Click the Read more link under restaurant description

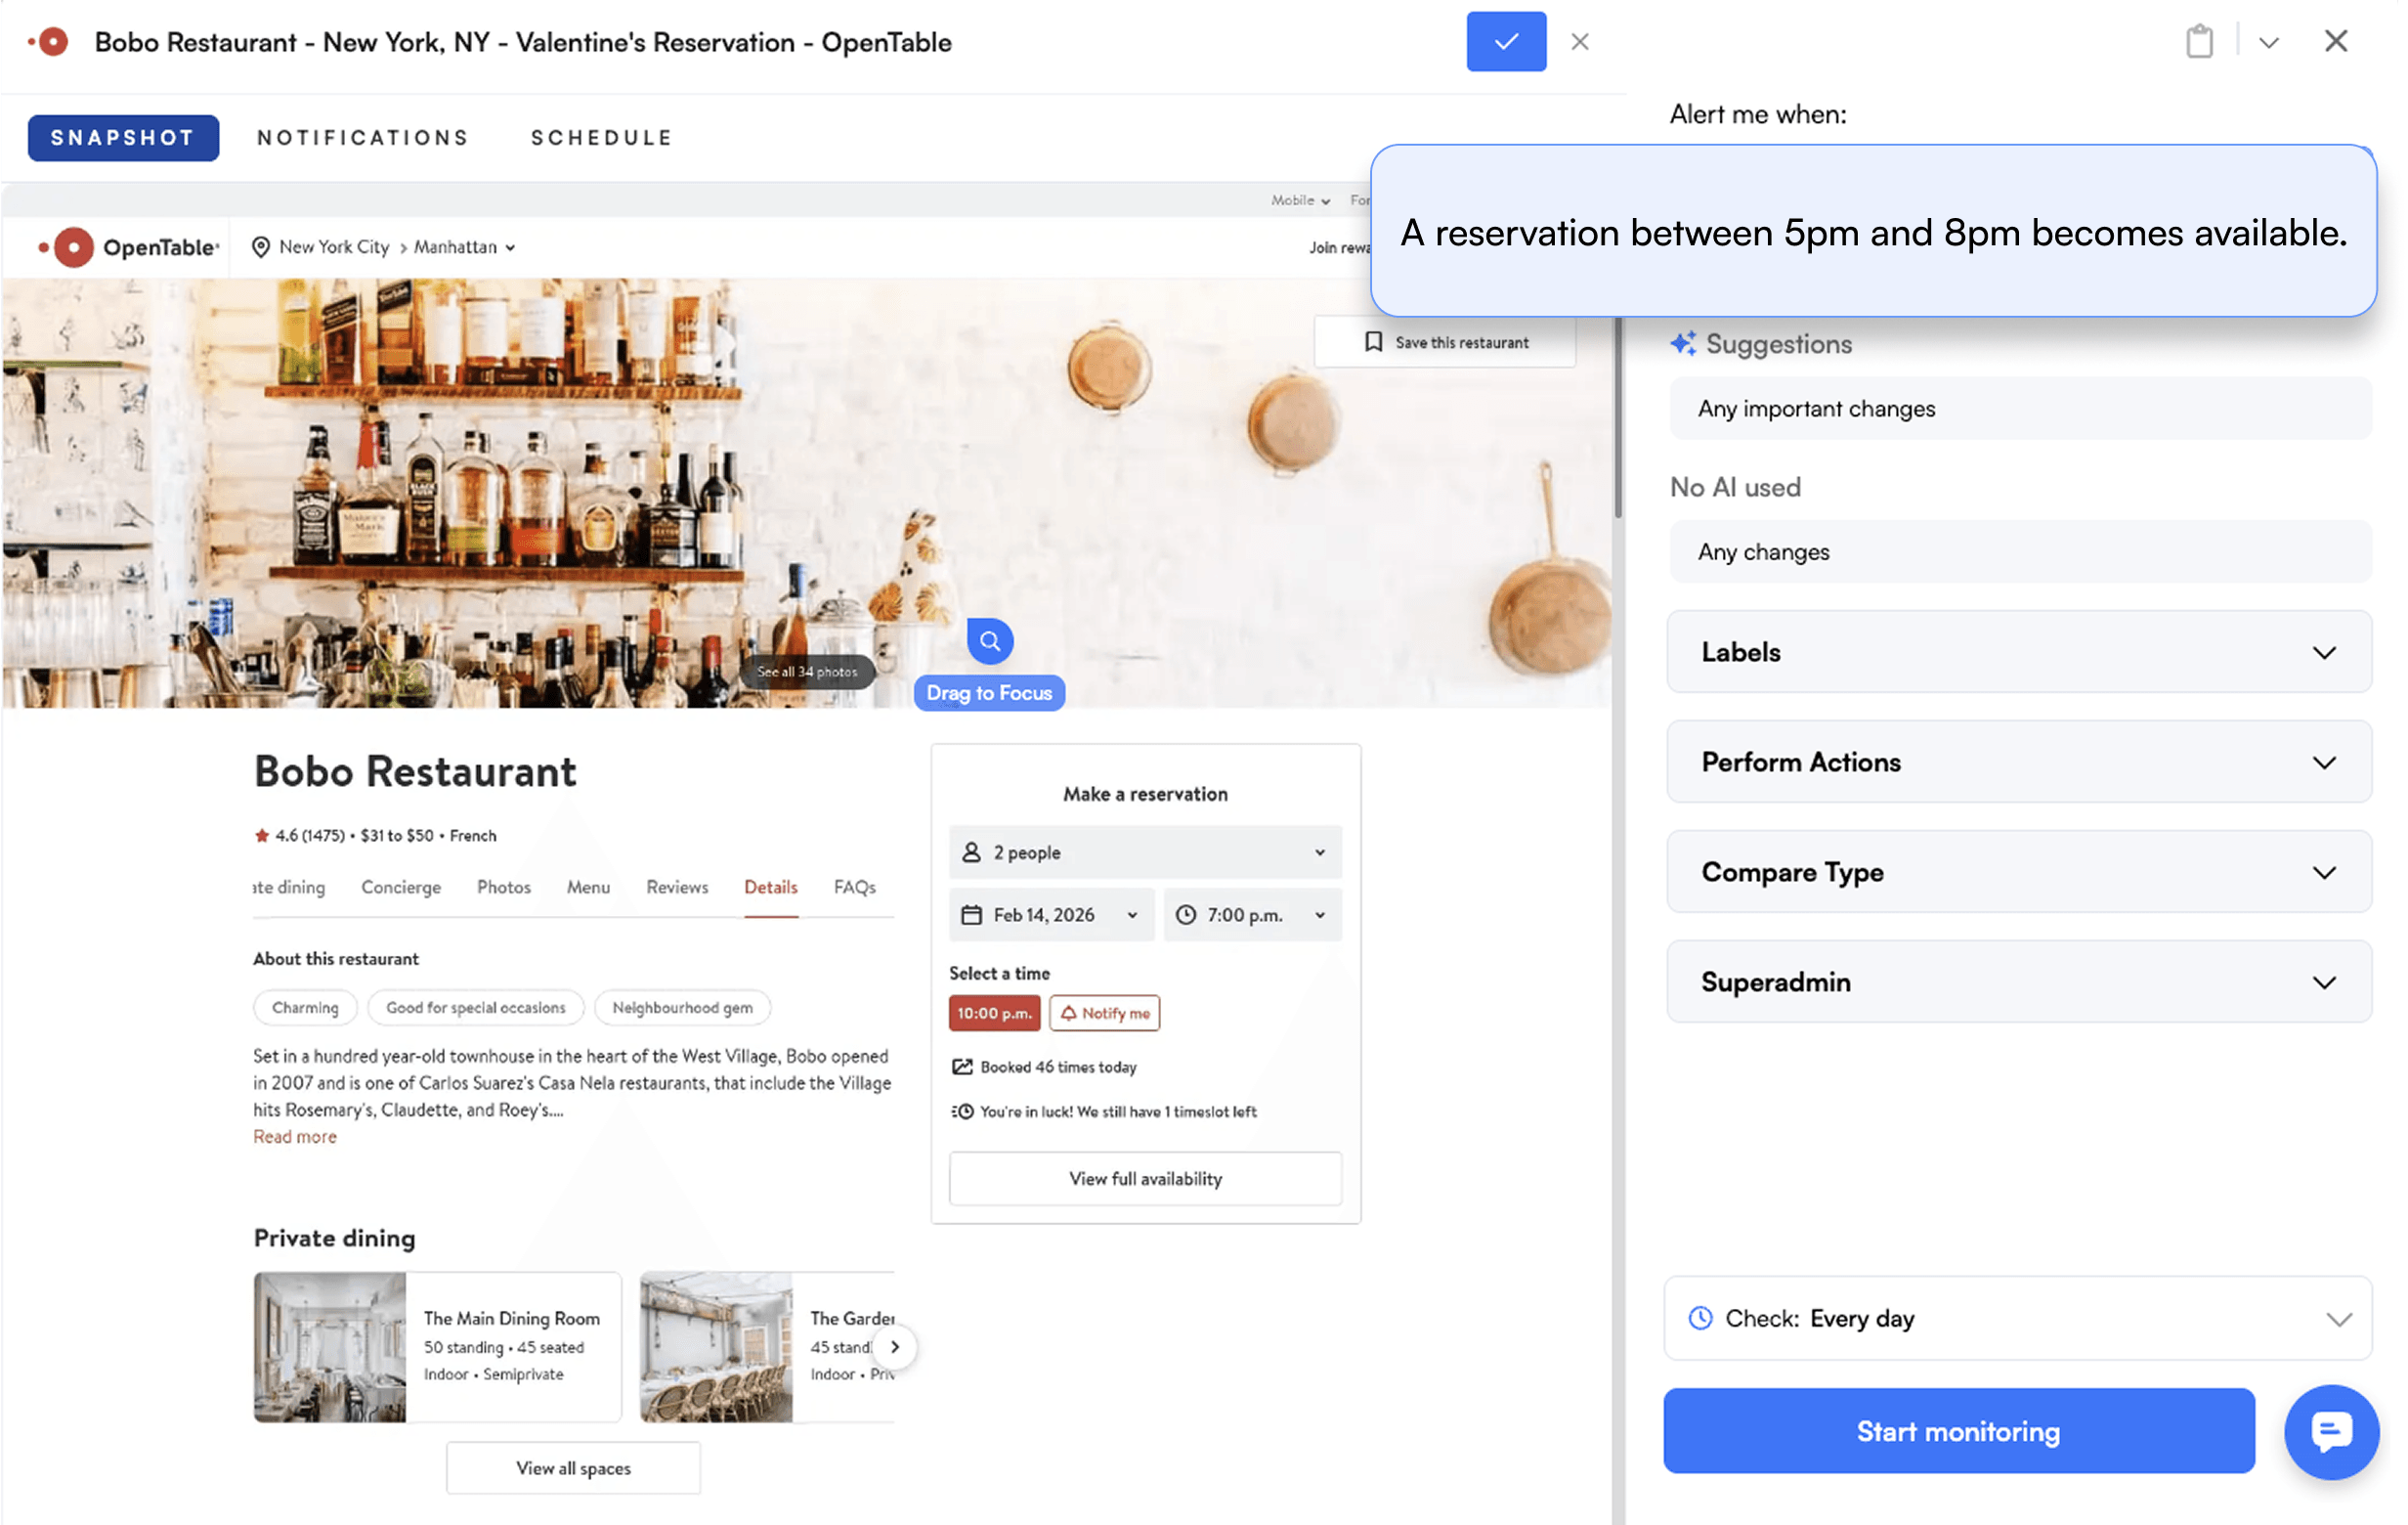tap(294, 1136)
